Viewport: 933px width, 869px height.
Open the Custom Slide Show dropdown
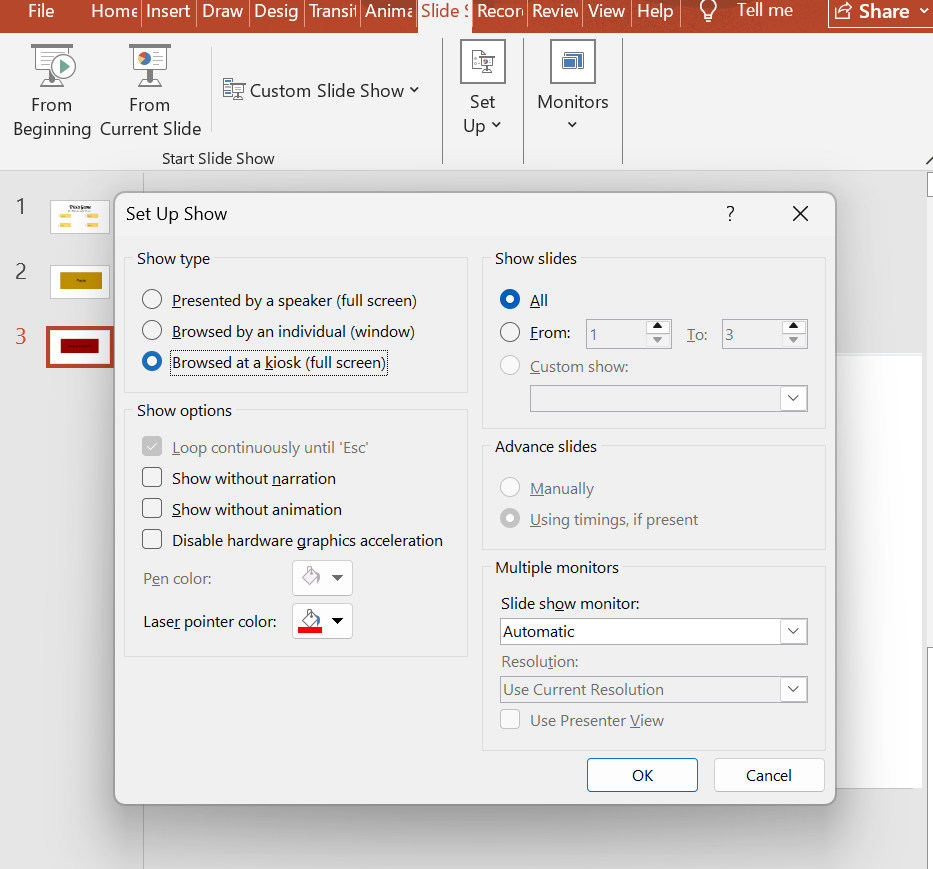[321, 91]
